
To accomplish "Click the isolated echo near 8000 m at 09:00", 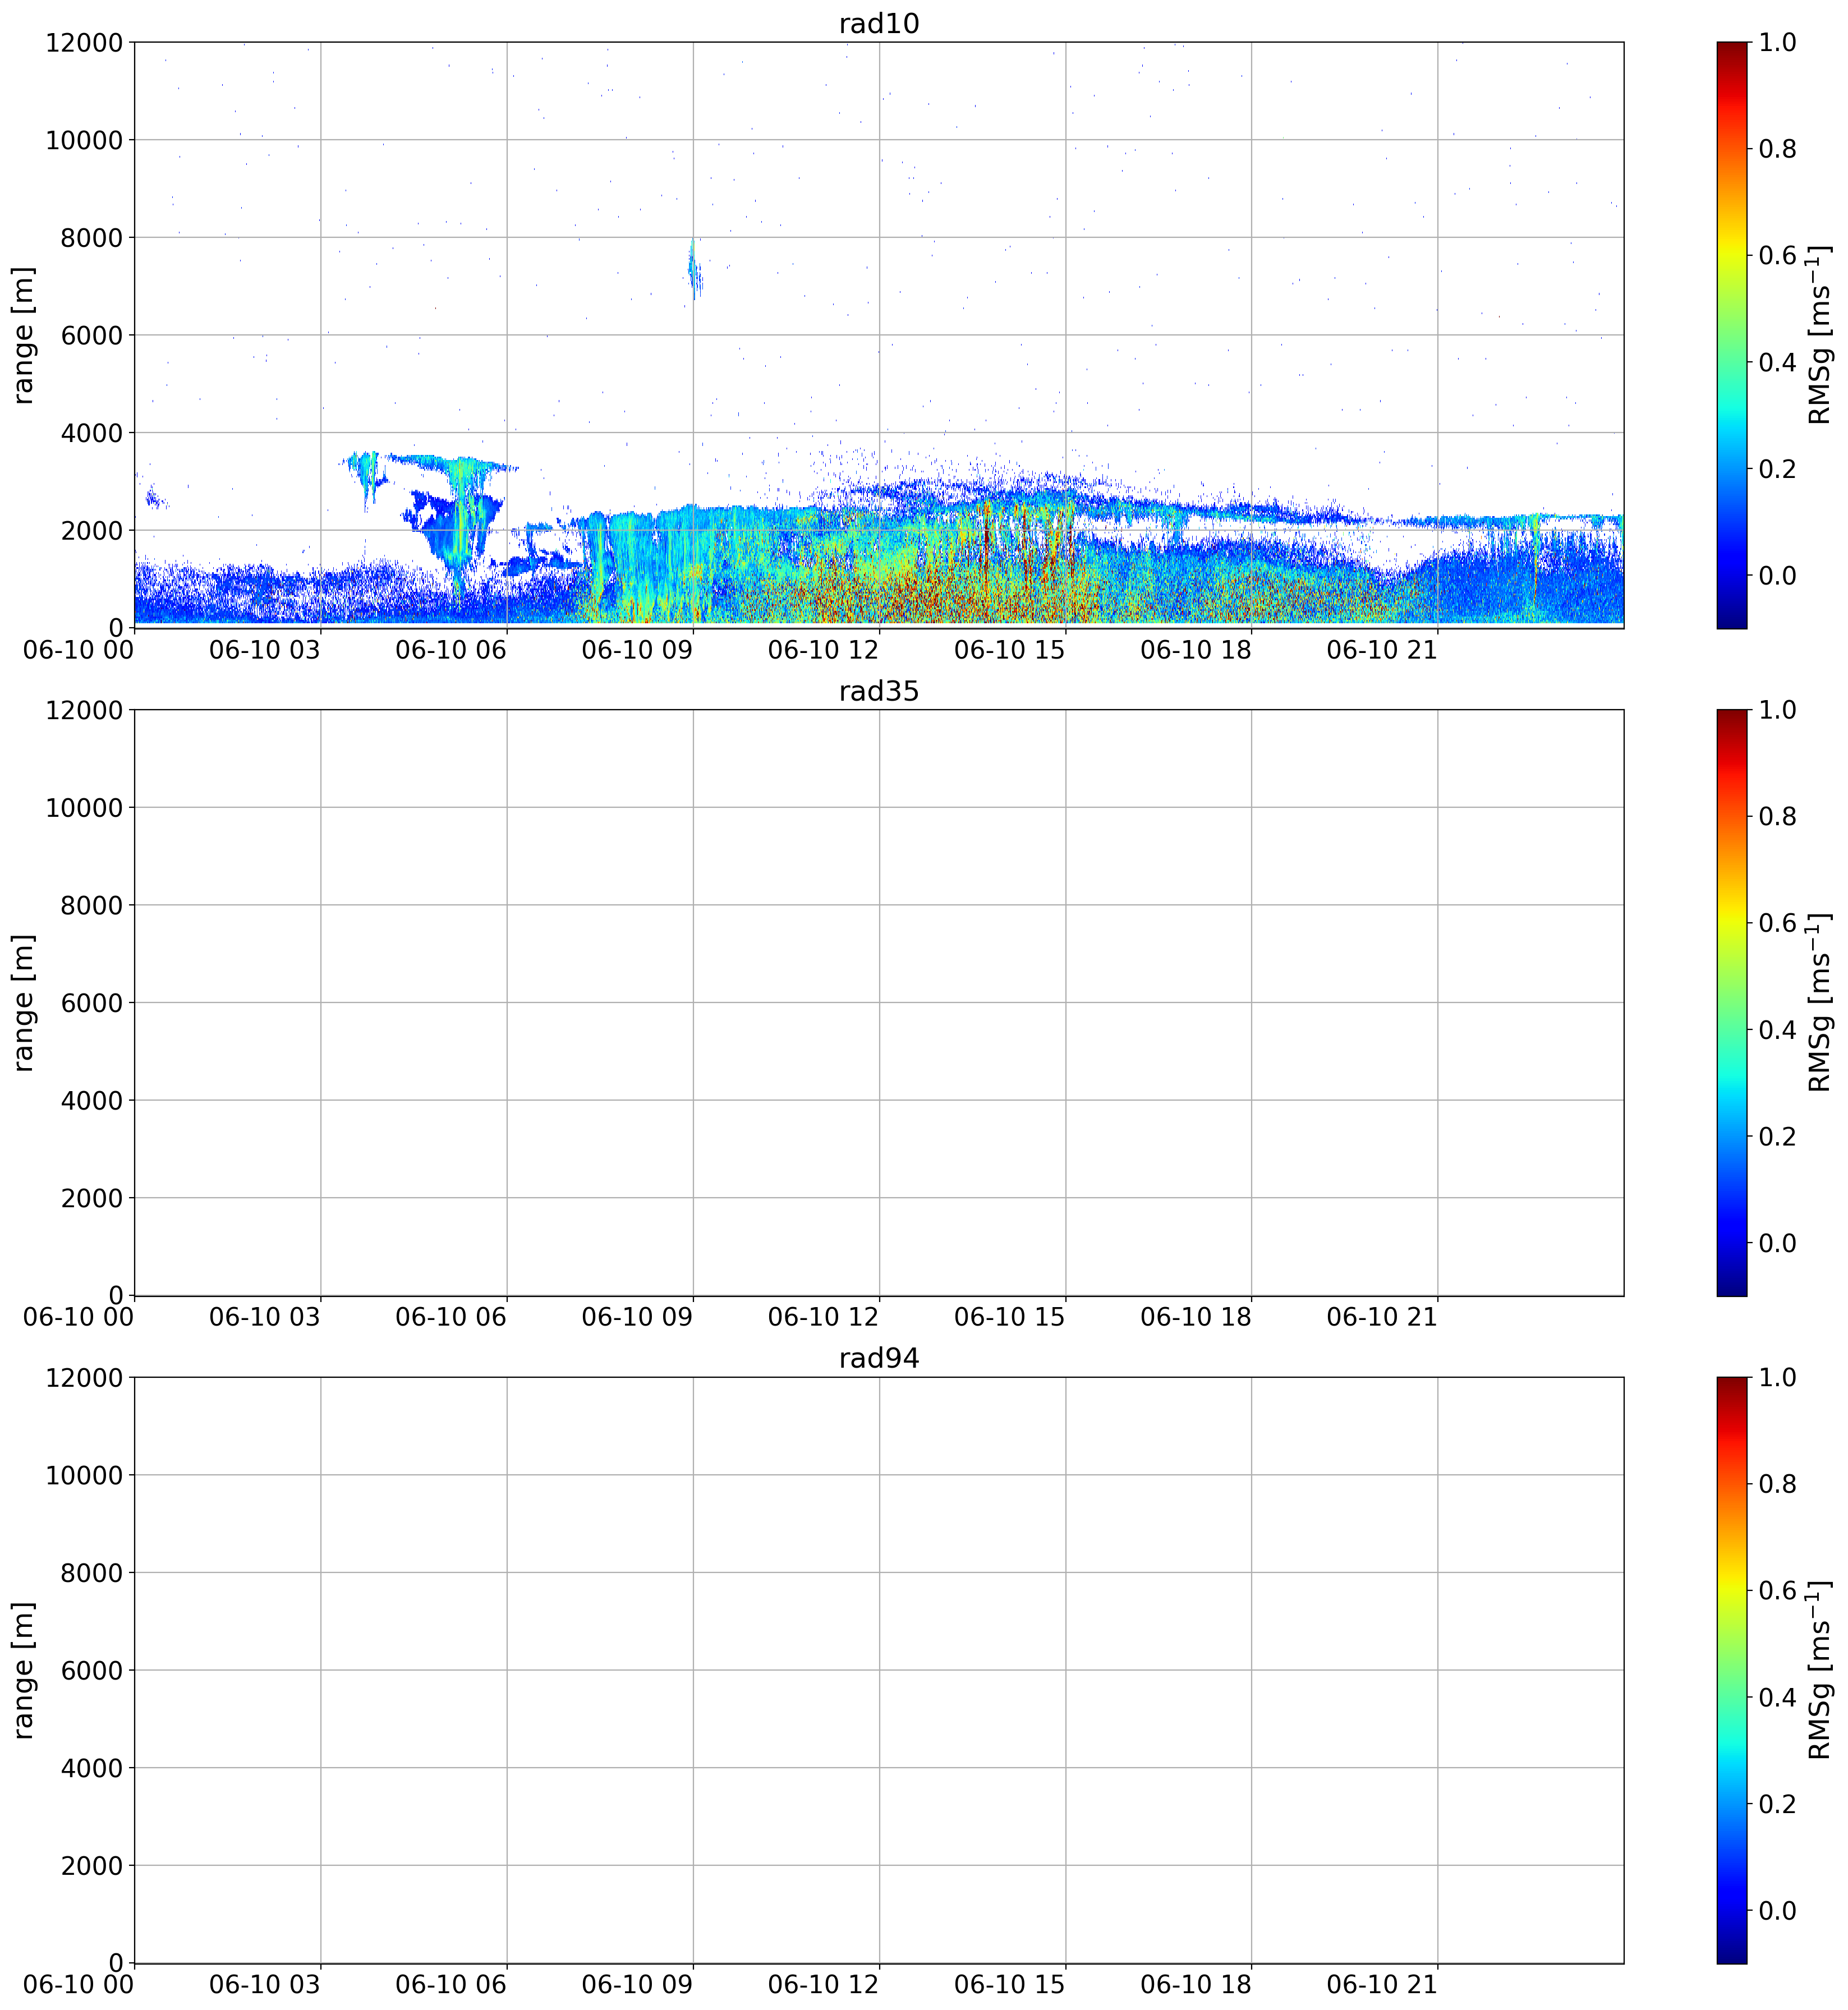I will [695, 270].
